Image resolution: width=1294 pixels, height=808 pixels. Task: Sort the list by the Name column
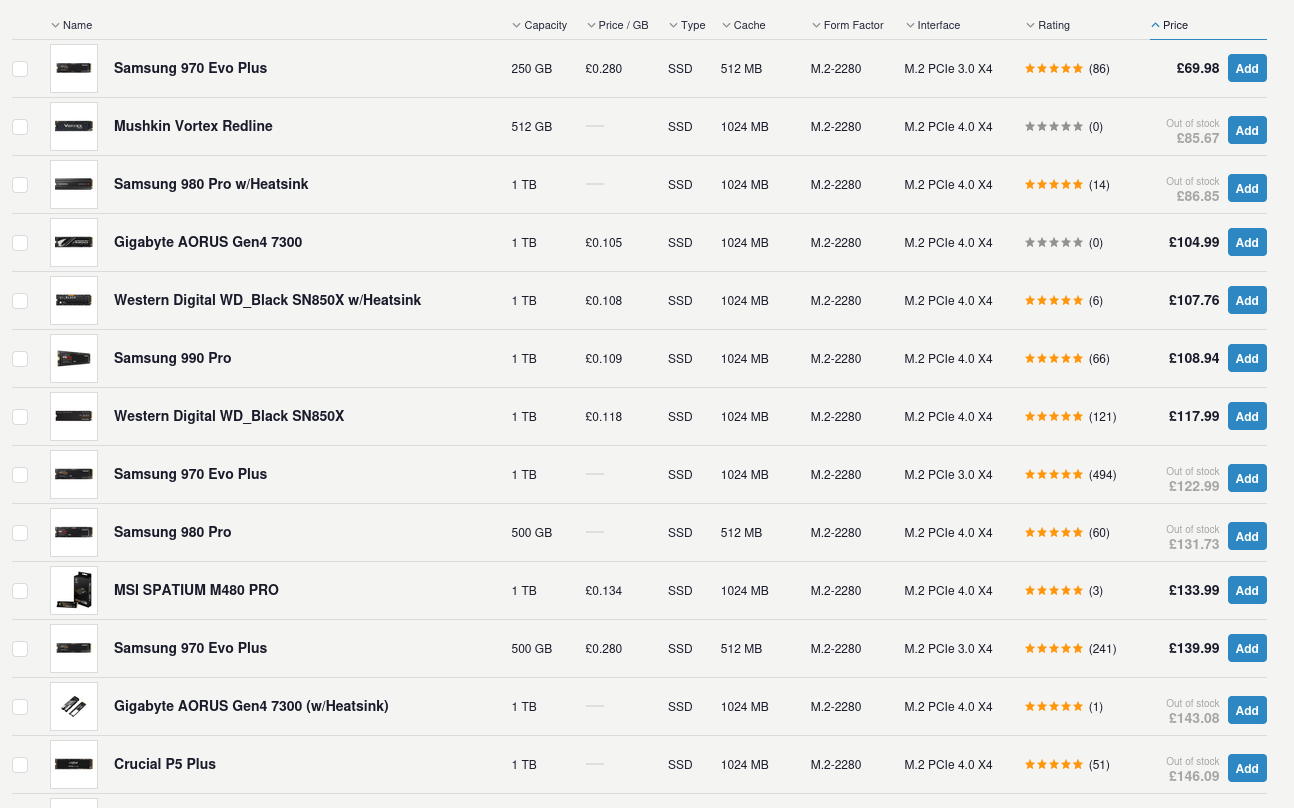coord(77,25)
